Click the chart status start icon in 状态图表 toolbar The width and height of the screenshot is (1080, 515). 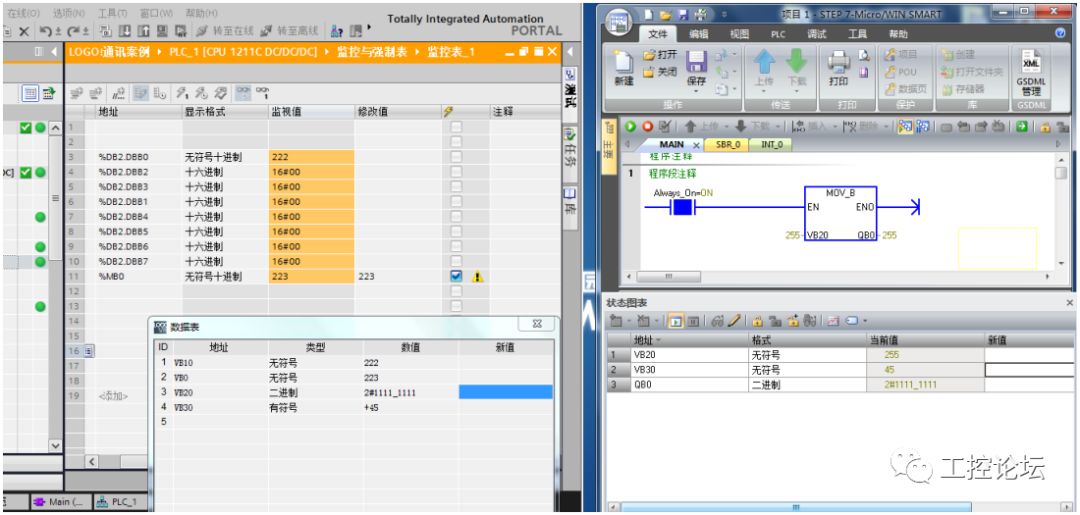click(x=676, y=322)
